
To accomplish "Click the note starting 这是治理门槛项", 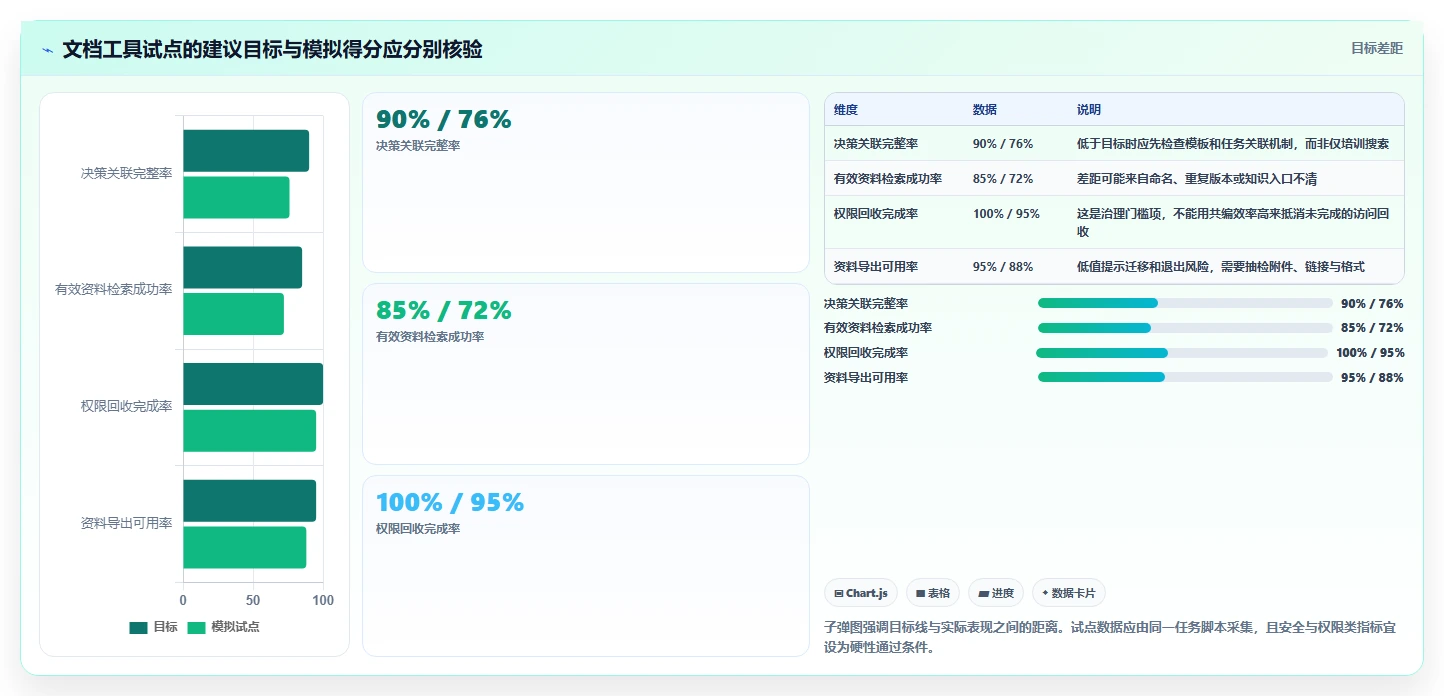I will (x=1233, y=222).
